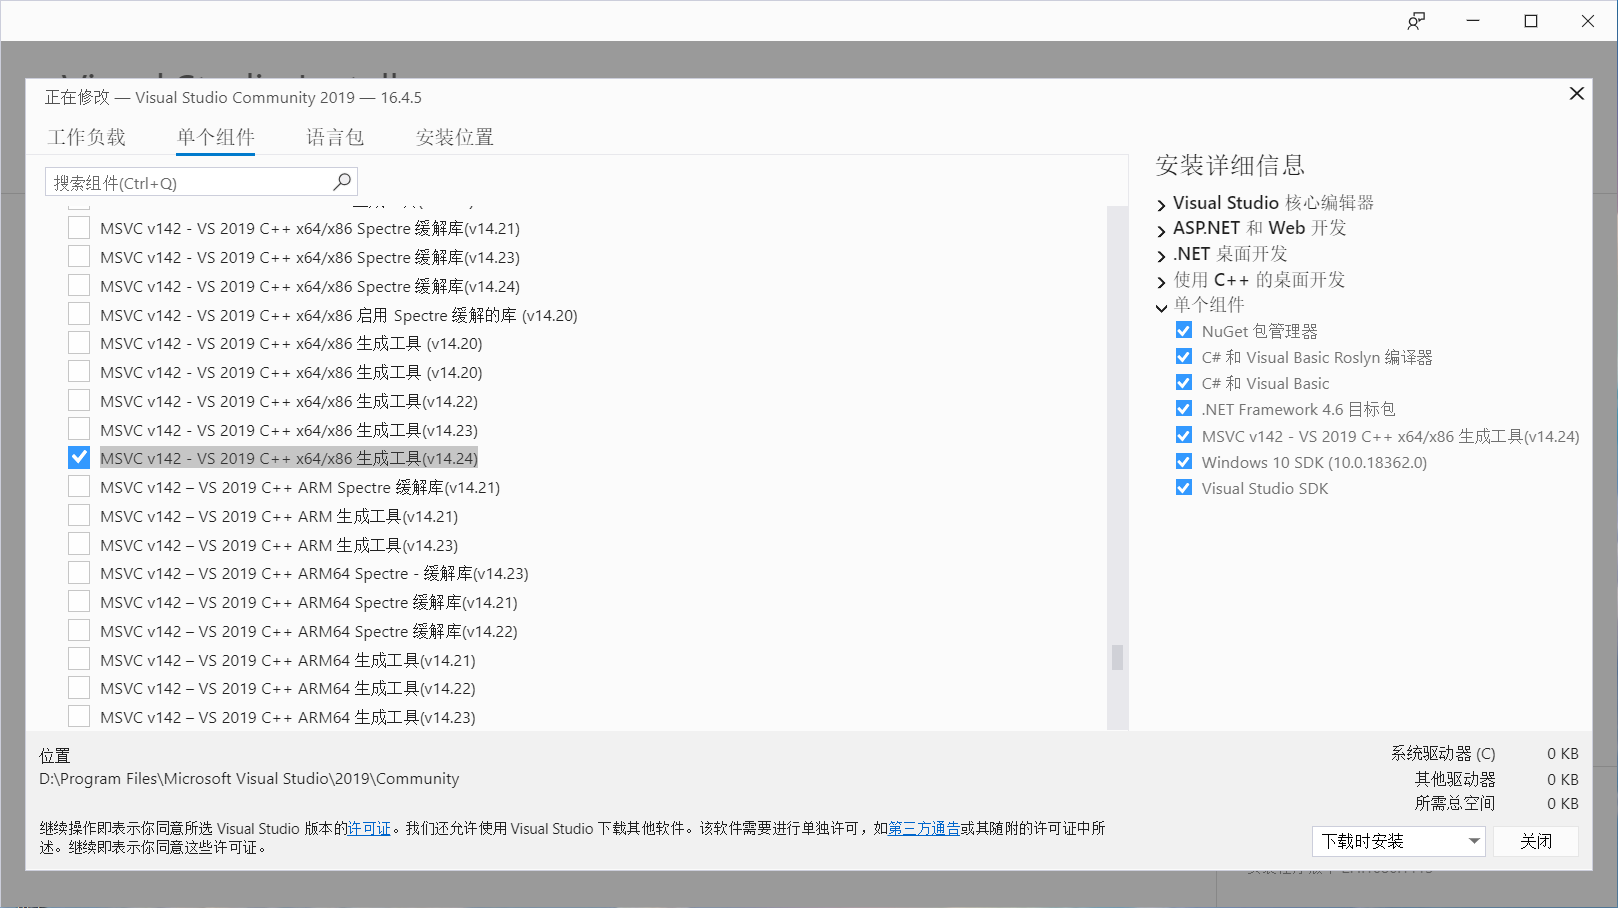
Task: Close the installer dialog with the X
Action: click(x=1576, y=93)
